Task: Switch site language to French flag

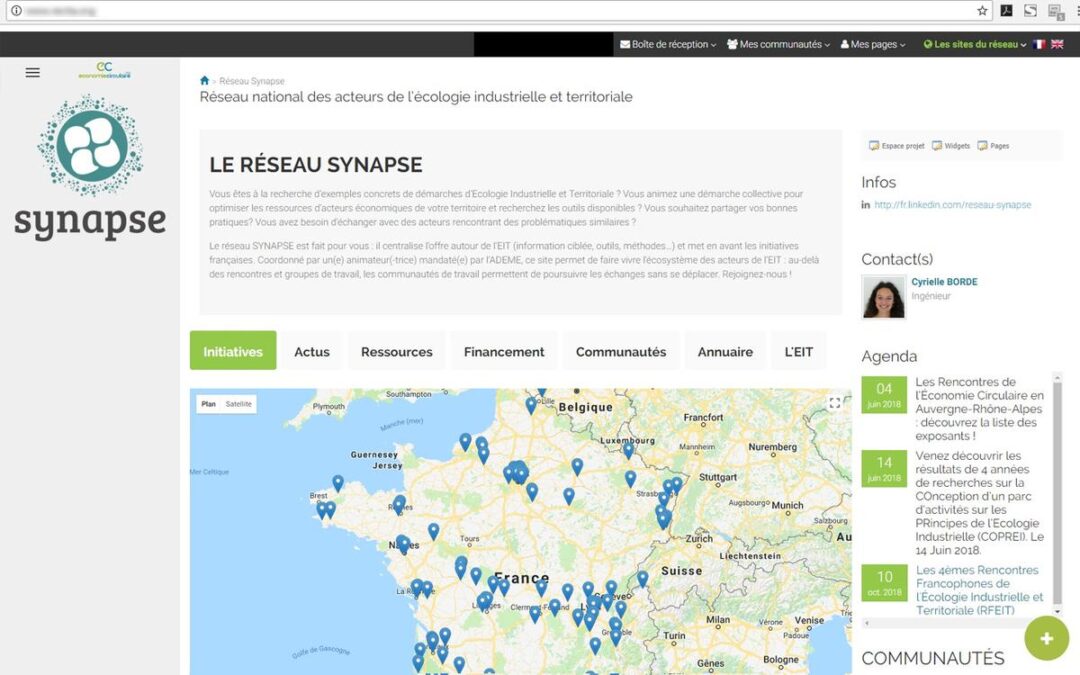Action: [x=1039, y=44]
